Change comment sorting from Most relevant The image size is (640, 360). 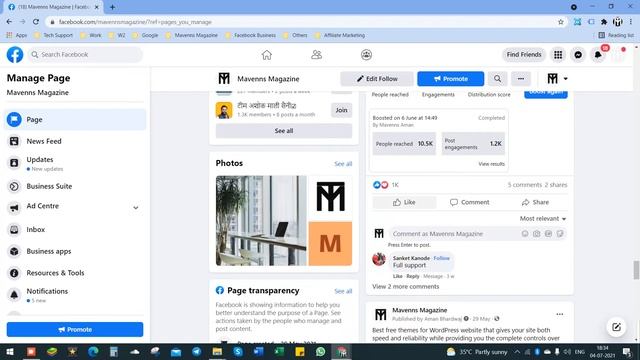click(543, 219)
